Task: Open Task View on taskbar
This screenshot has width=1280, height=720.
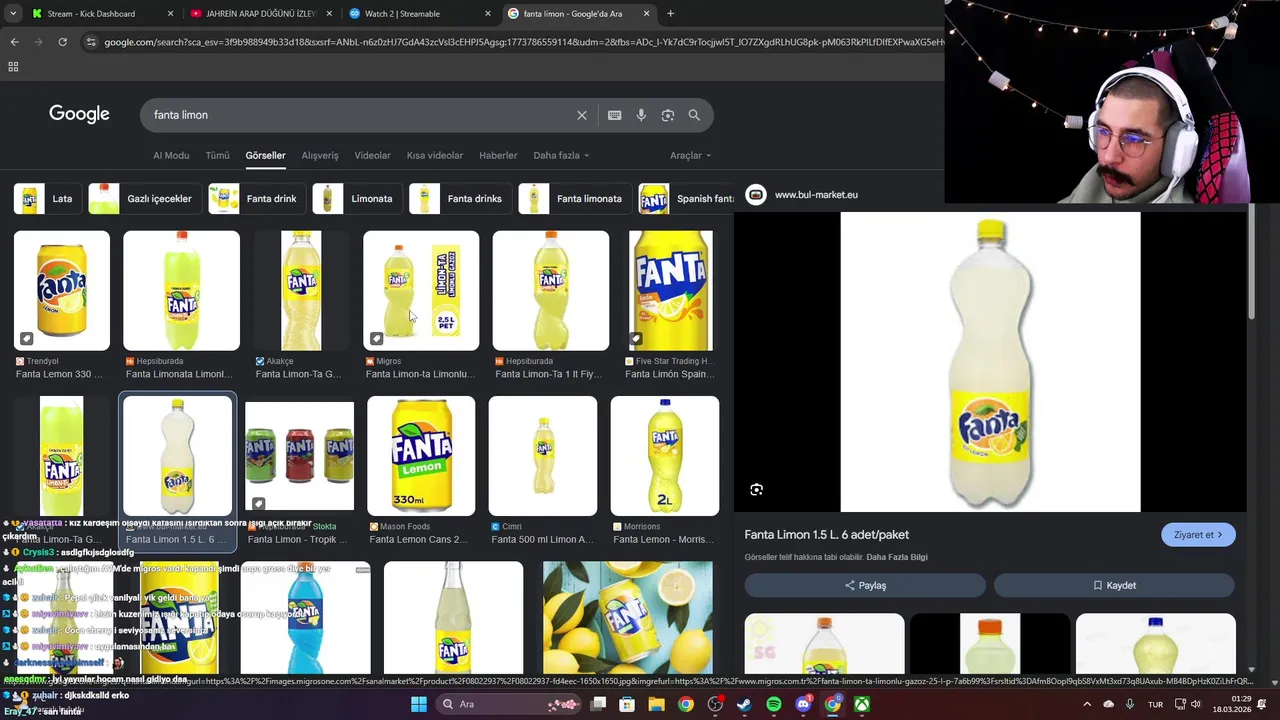Action: click(598, 704)
